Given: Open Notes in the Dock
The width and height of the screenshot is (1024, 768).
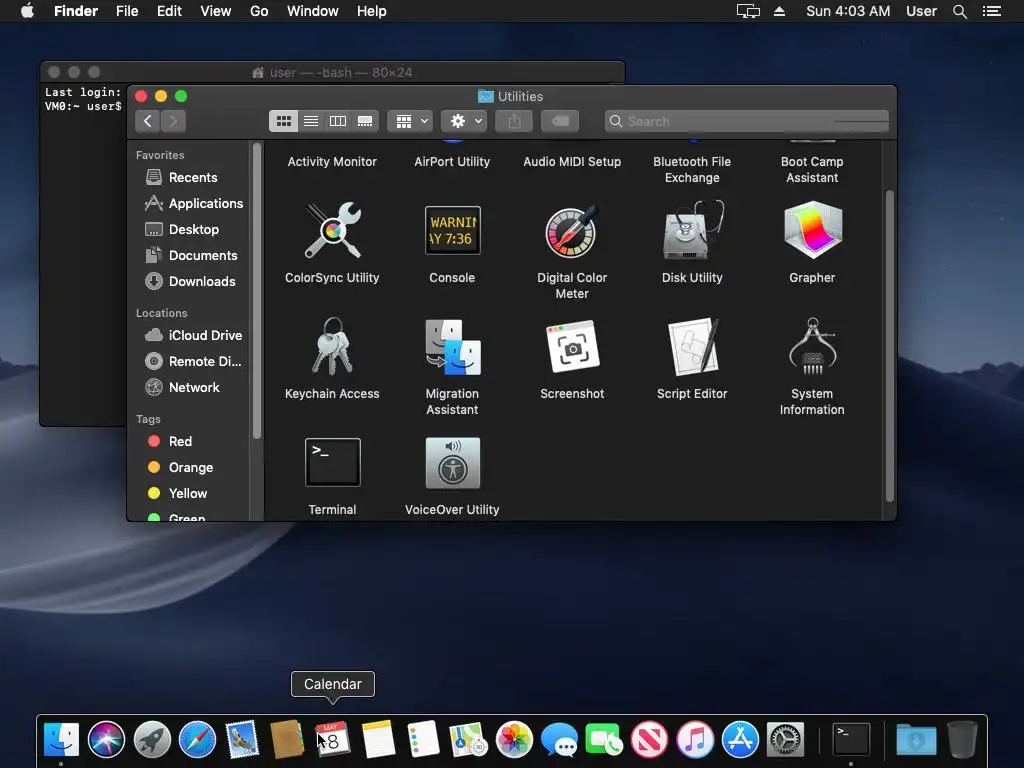Looking at the screenshot, I should (378, 740).
